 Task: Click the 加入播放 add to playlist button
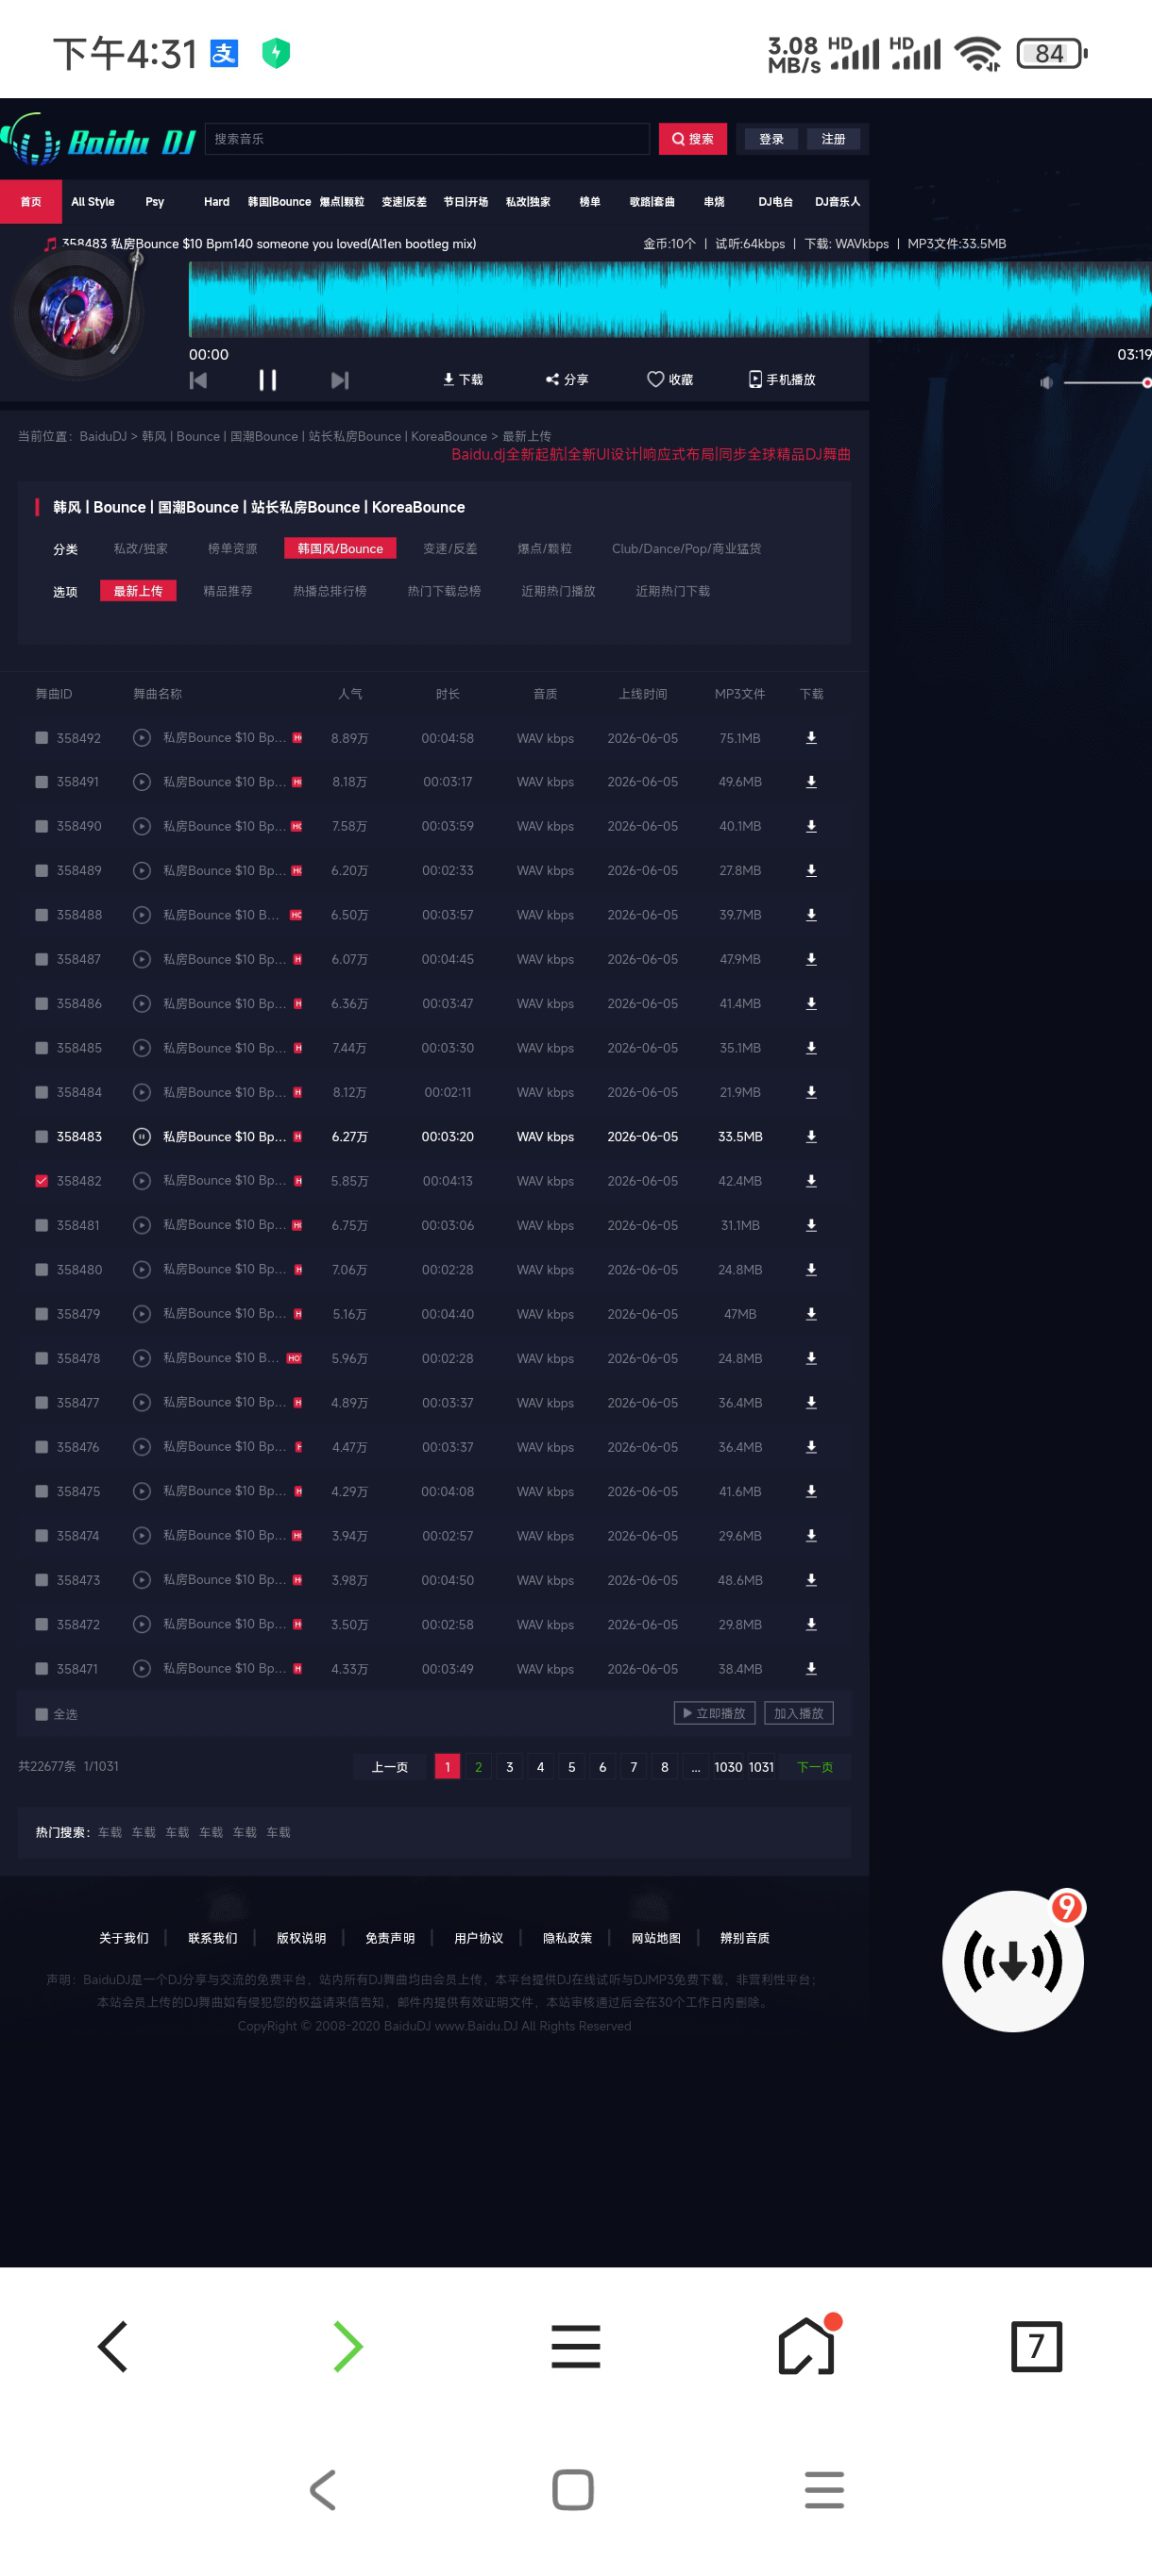[x=798, y=1713]
